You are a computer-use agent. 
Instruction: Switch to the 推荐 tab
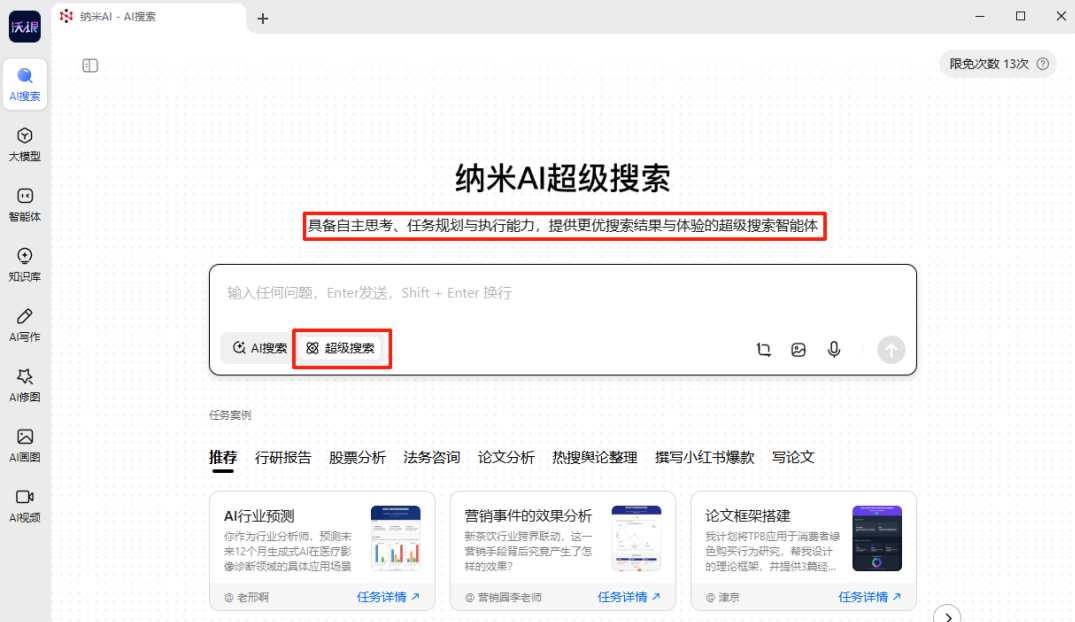tap(223, 458)
